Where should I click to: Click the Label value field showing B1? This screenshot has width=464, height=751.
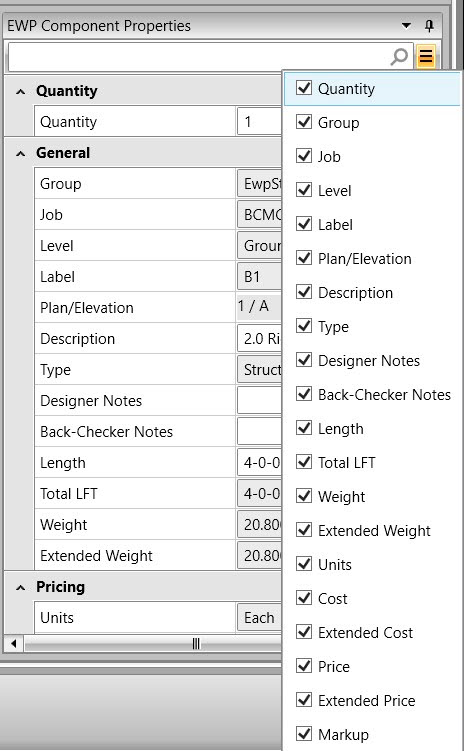[x=259, y=277]
